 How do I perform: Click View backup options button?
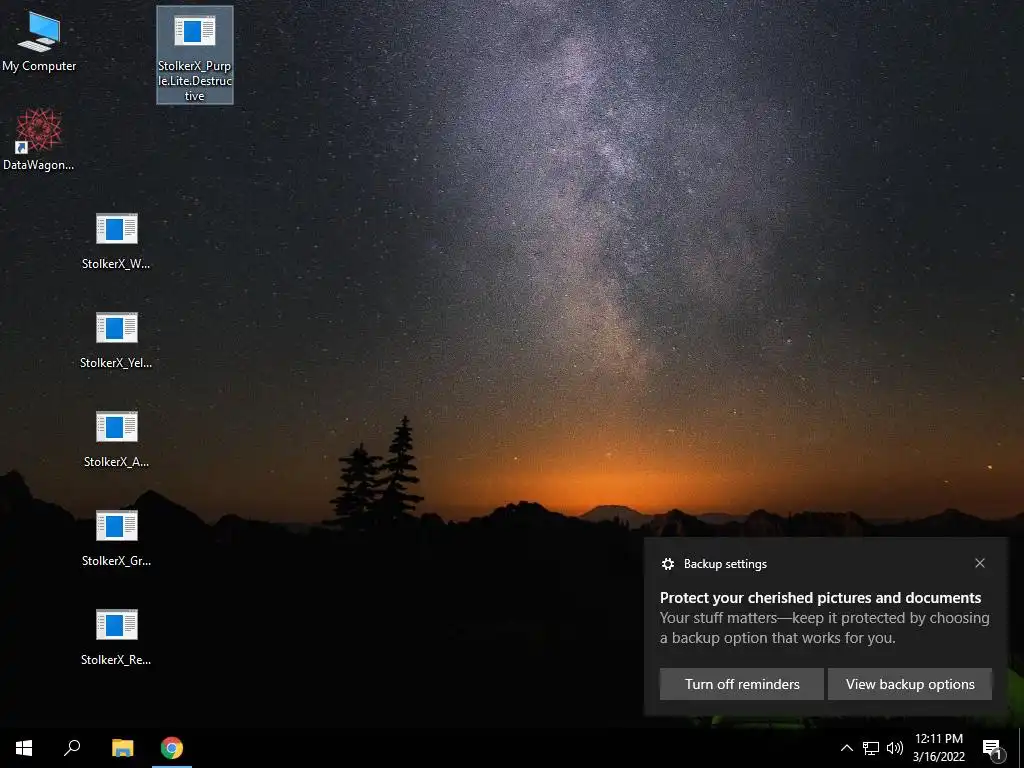coord(910,684)
